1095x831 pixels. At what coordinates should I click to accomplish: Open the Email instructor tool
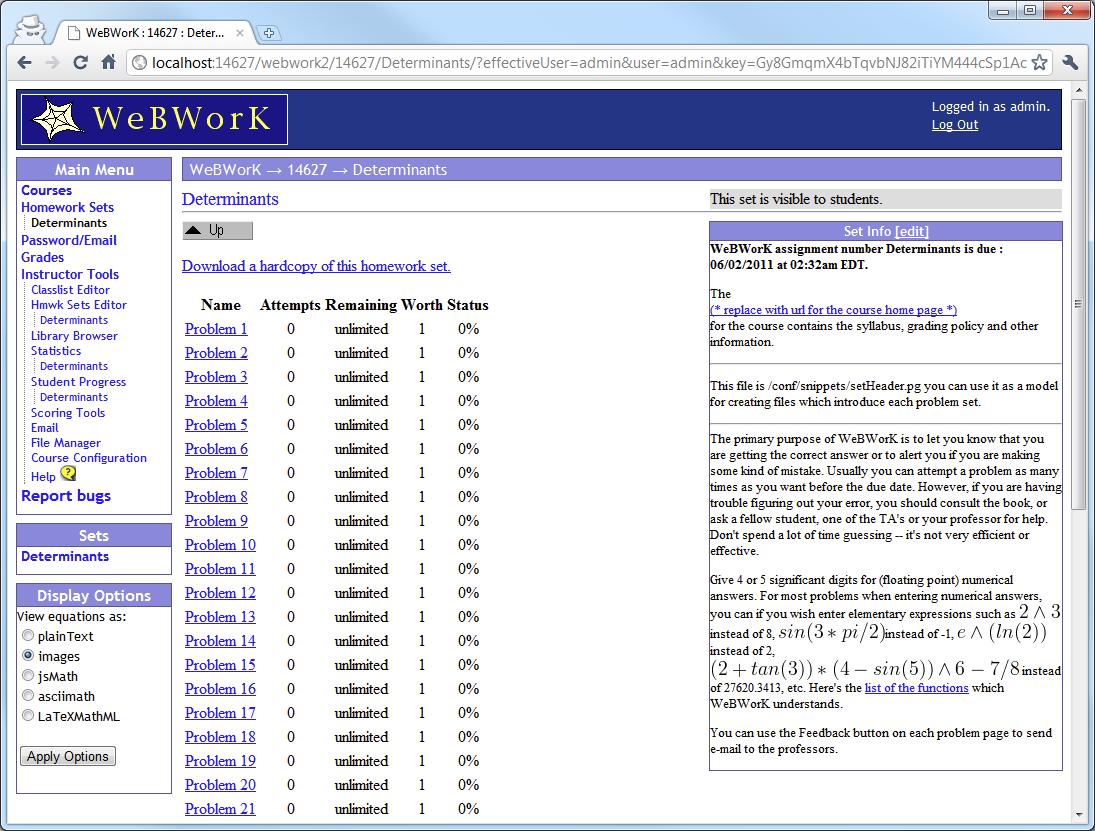coord(44,428)
